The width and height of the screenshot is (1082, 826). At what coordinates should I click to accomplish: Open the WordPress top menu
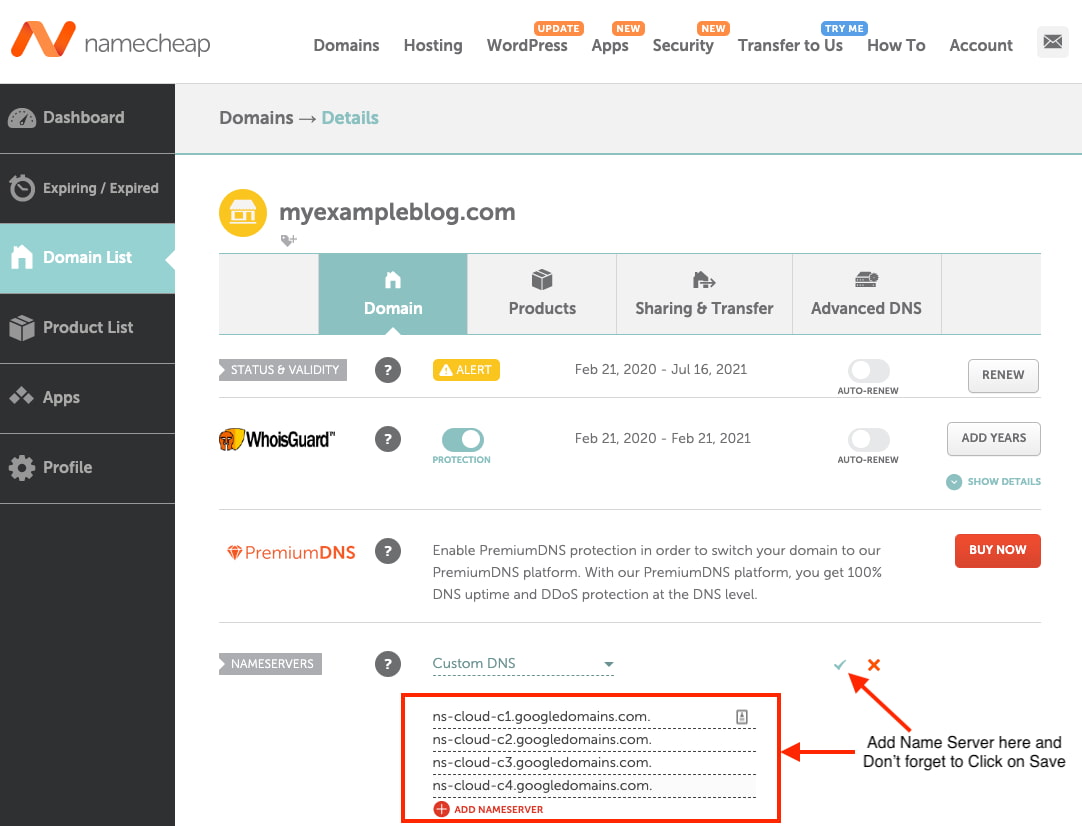[527, 46]
